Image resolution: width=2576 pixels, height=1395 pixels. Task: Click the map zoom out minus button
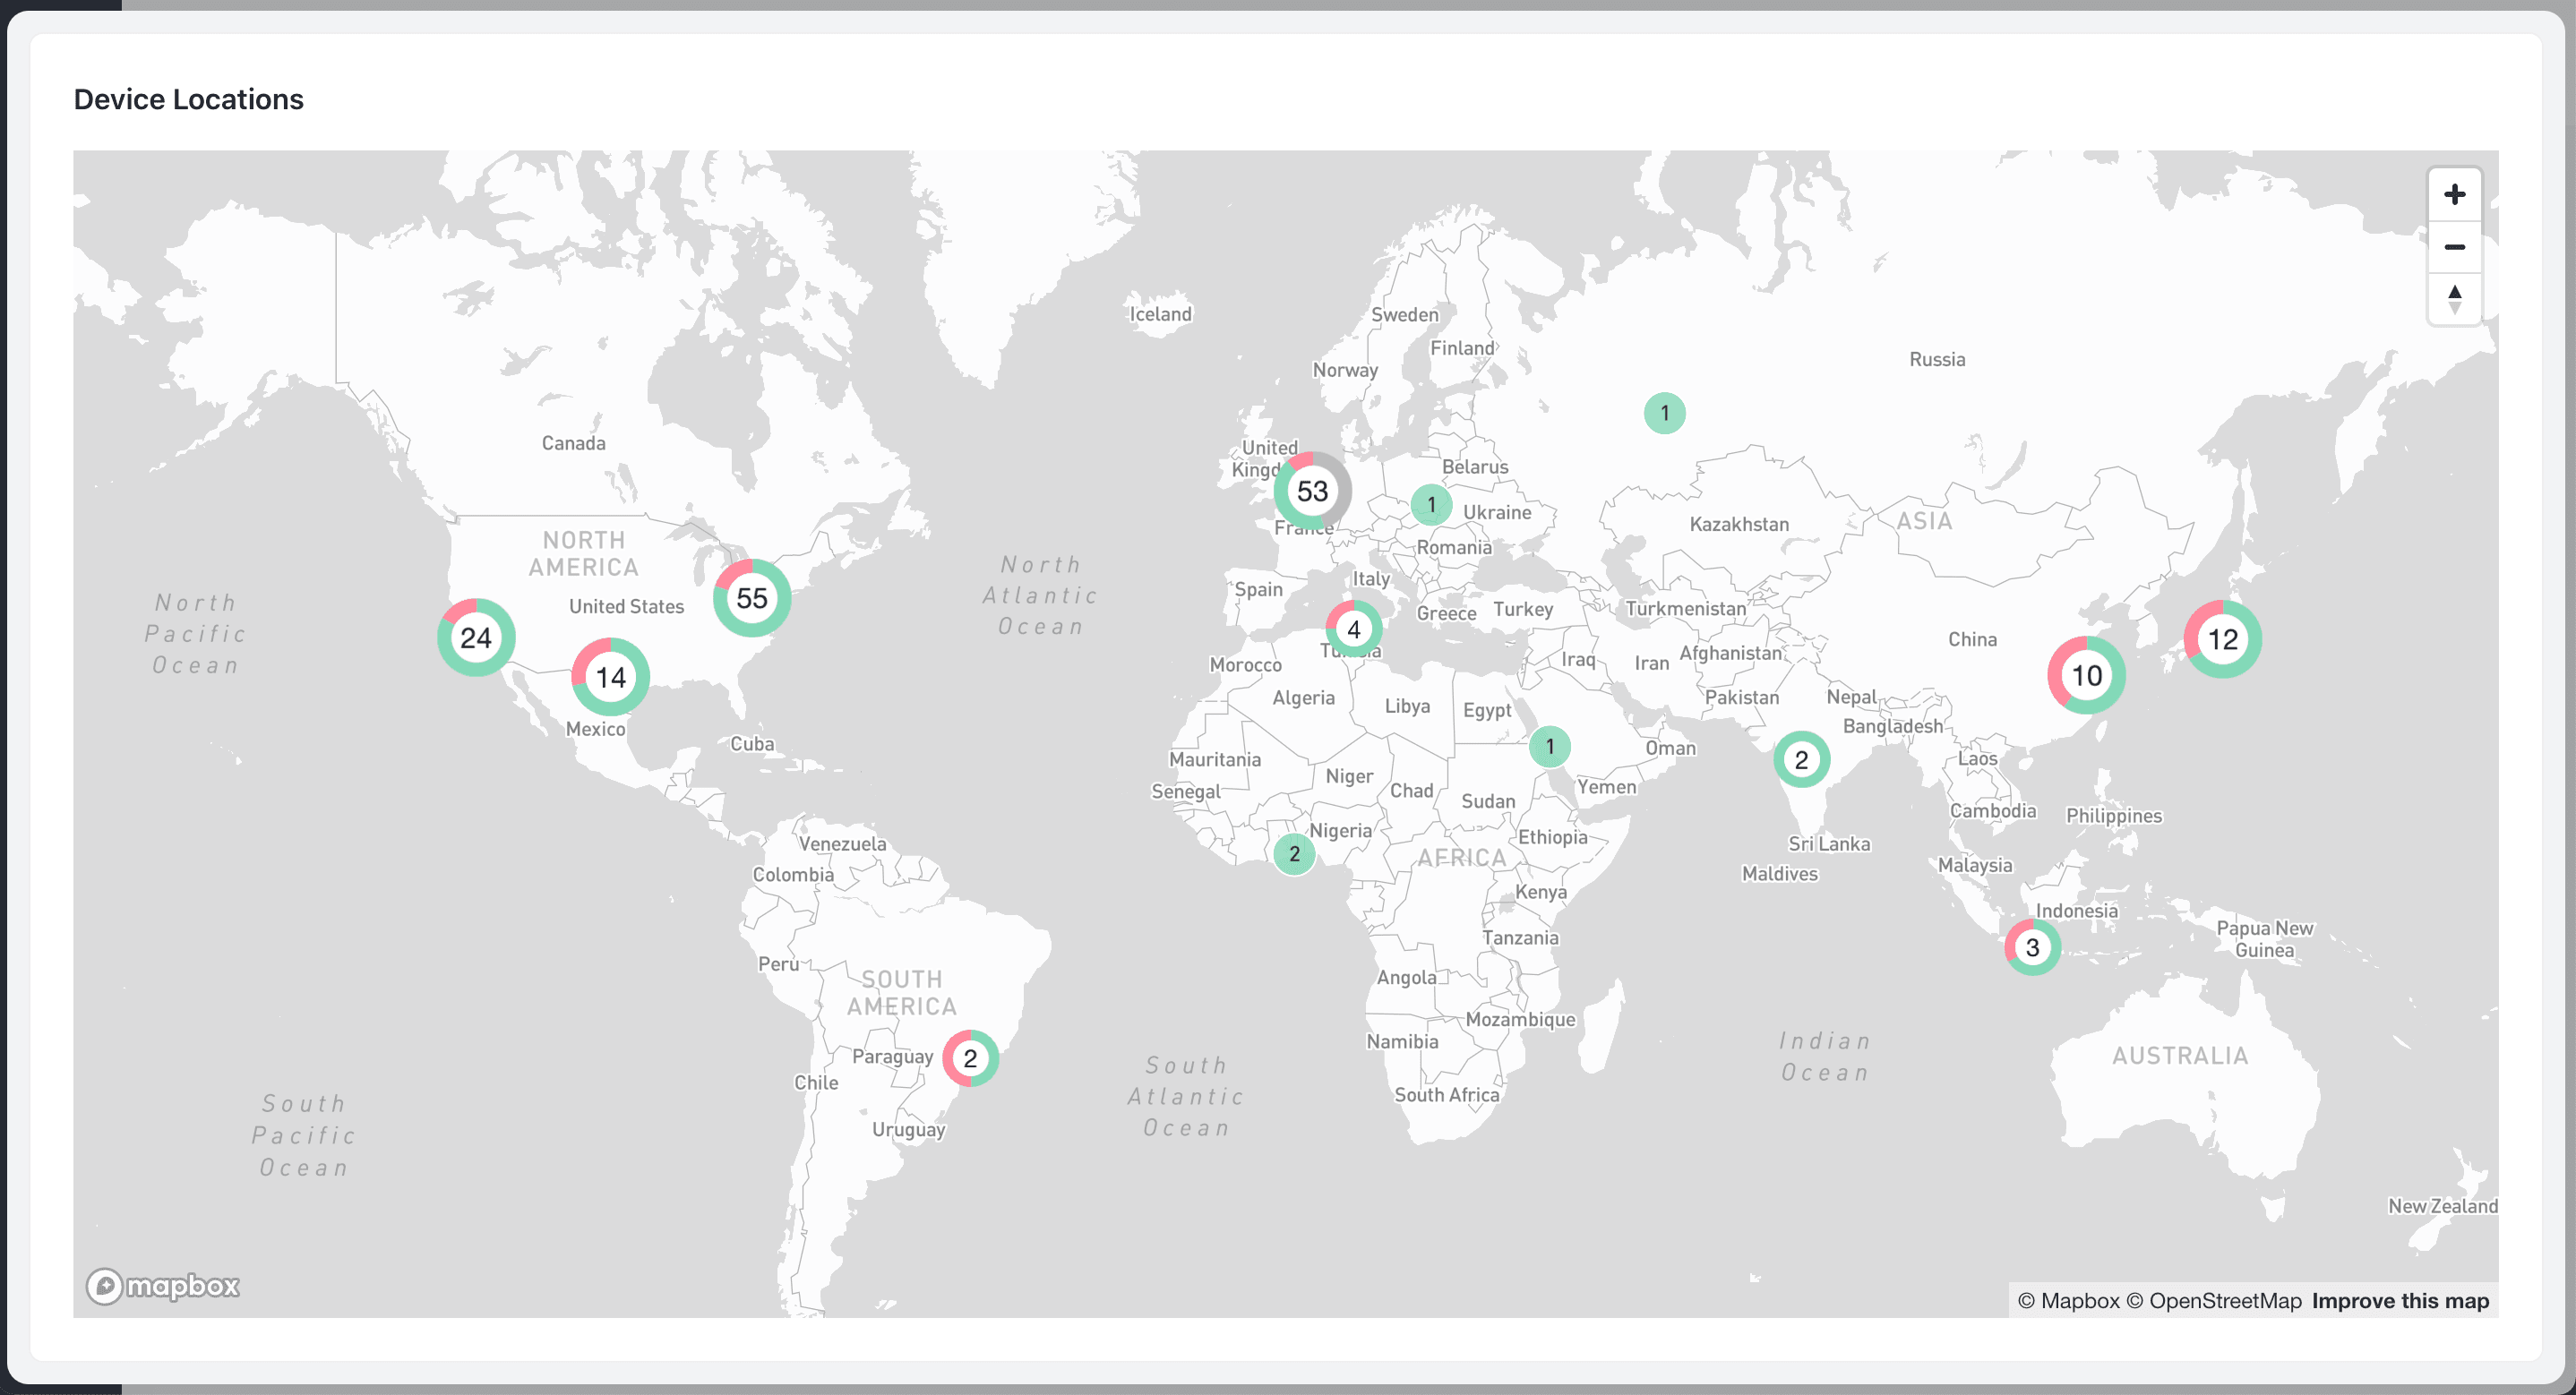click(2454, 247)
